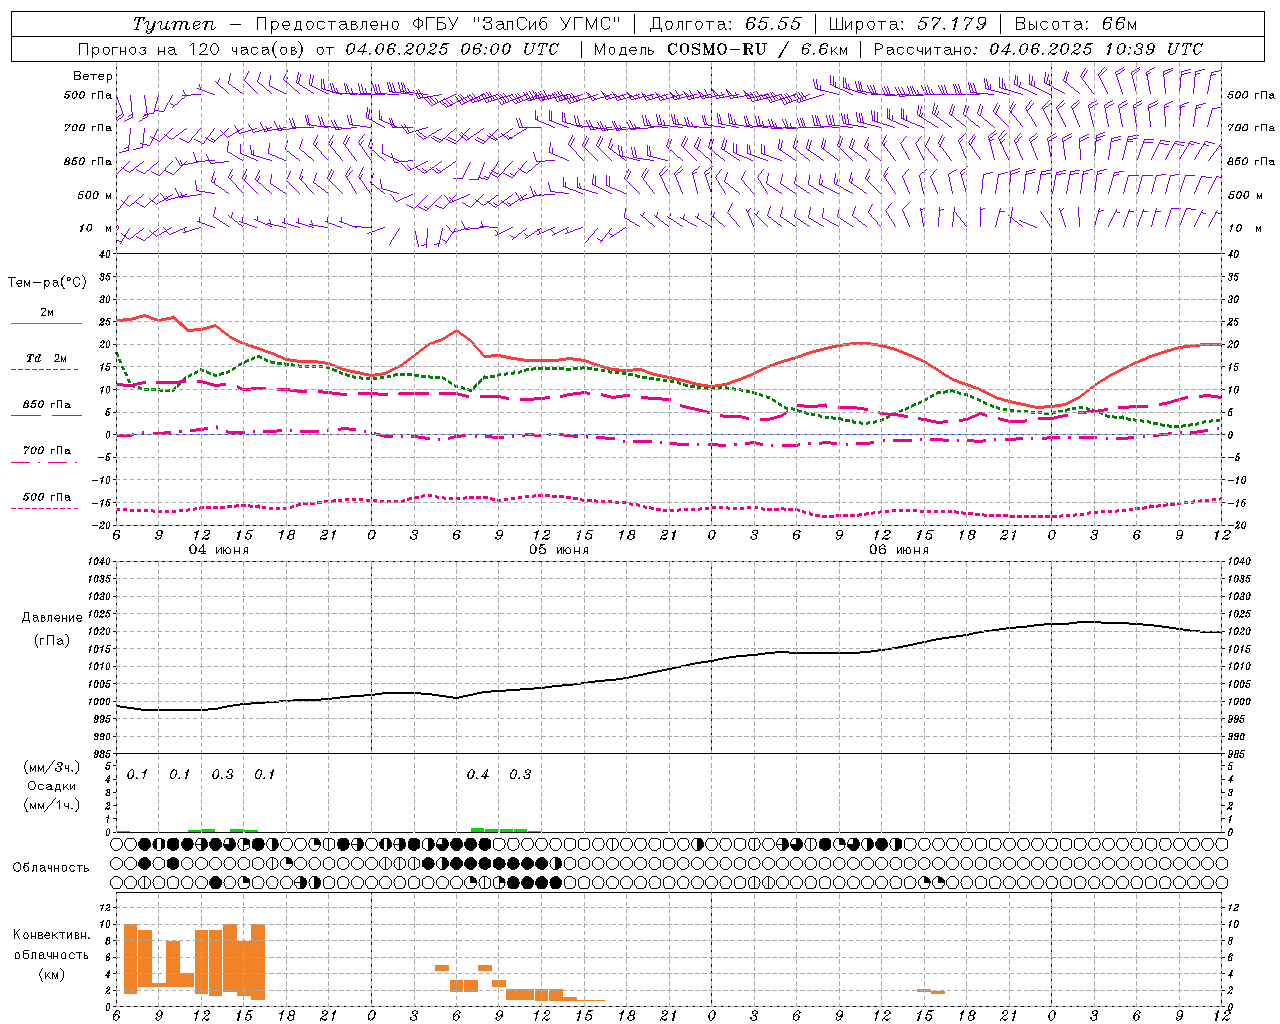
Task: Click the 'Давление' pressure label
Action: pos(52,618)
